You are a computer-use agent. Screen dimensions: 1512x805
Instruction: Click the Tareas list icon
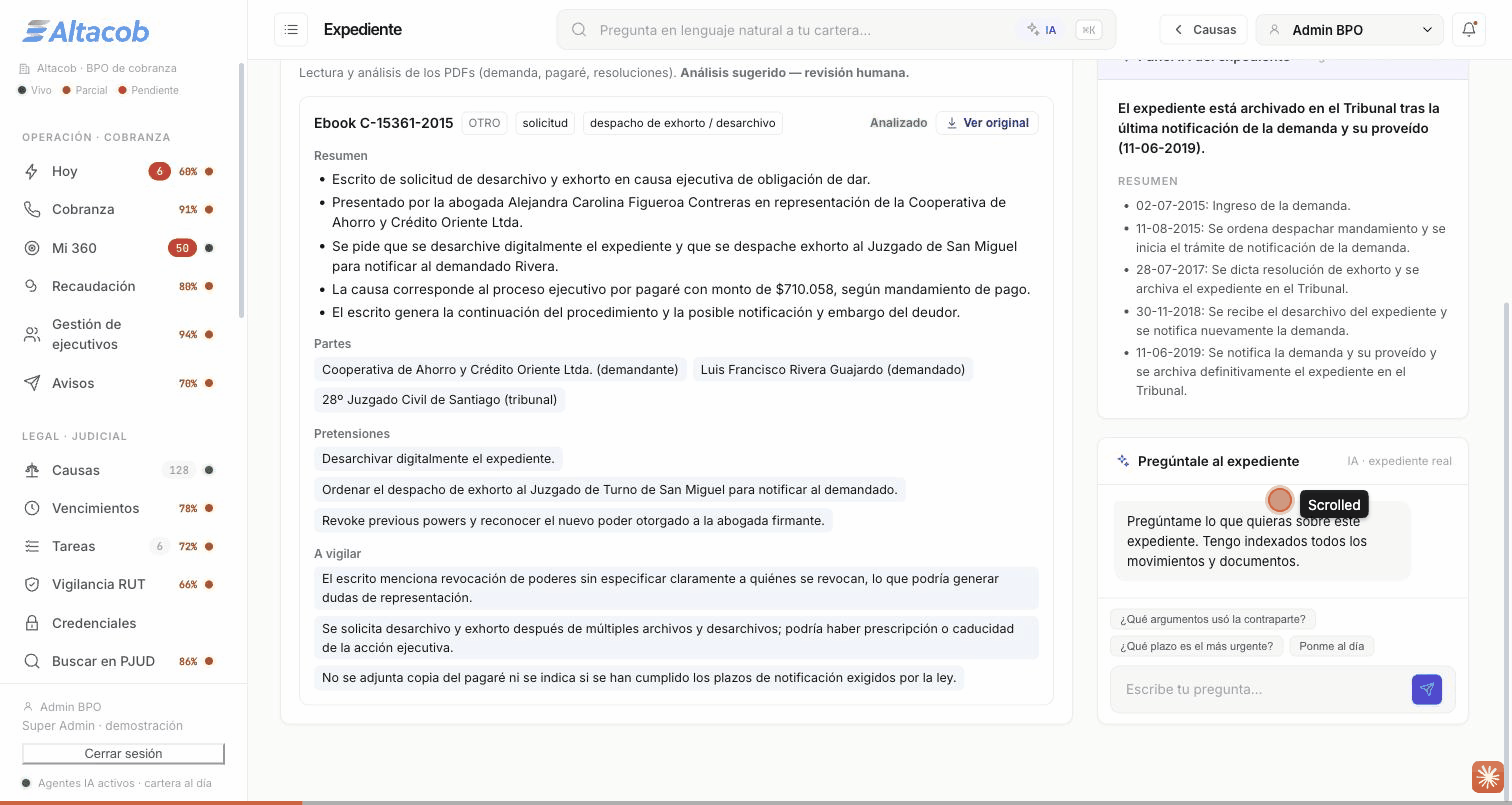click(x=32, y=546)
